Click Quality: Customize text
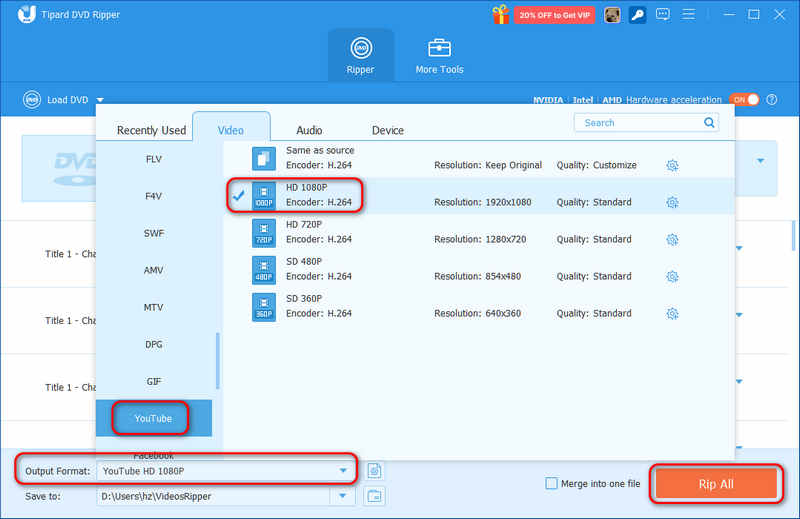The image size is (800, 519). pos(596,165)
